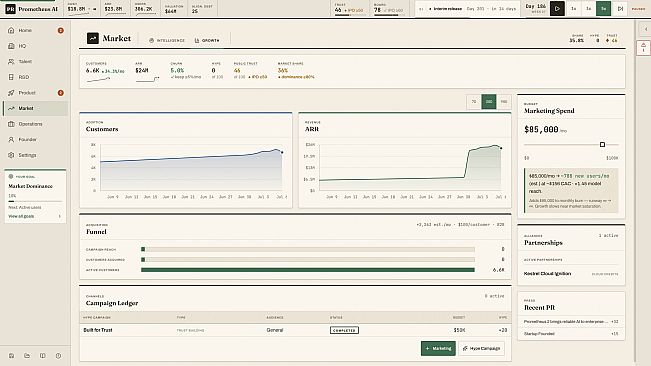
Task: Click the save icon at sidebar bottom
Action: point(12,356)
